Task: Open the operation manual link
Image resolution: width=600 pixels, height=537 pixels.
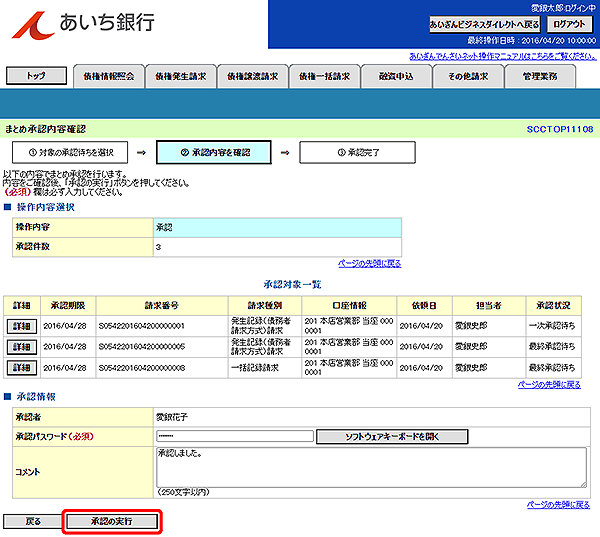Action: point(503,56)
